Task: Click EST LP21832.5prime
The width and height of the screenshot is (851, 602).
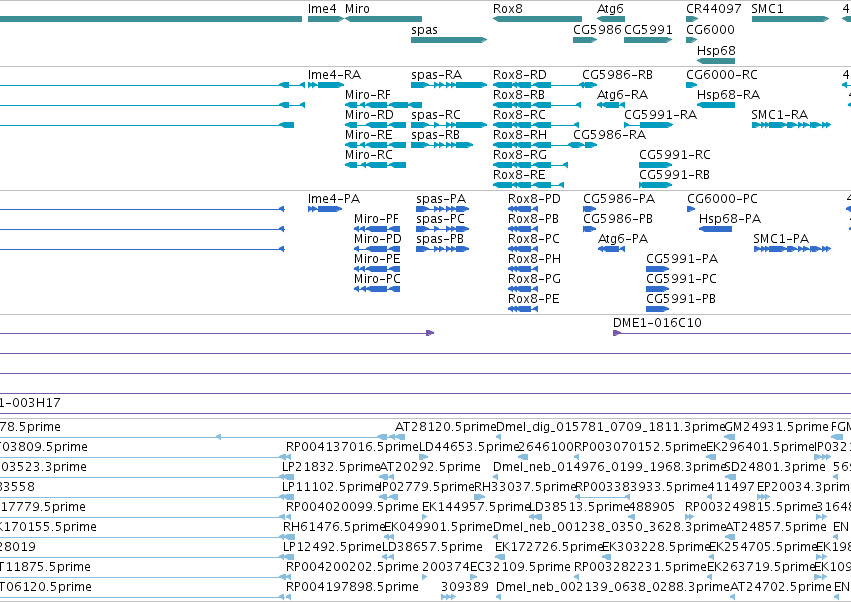Action: (x=332, y=467)
